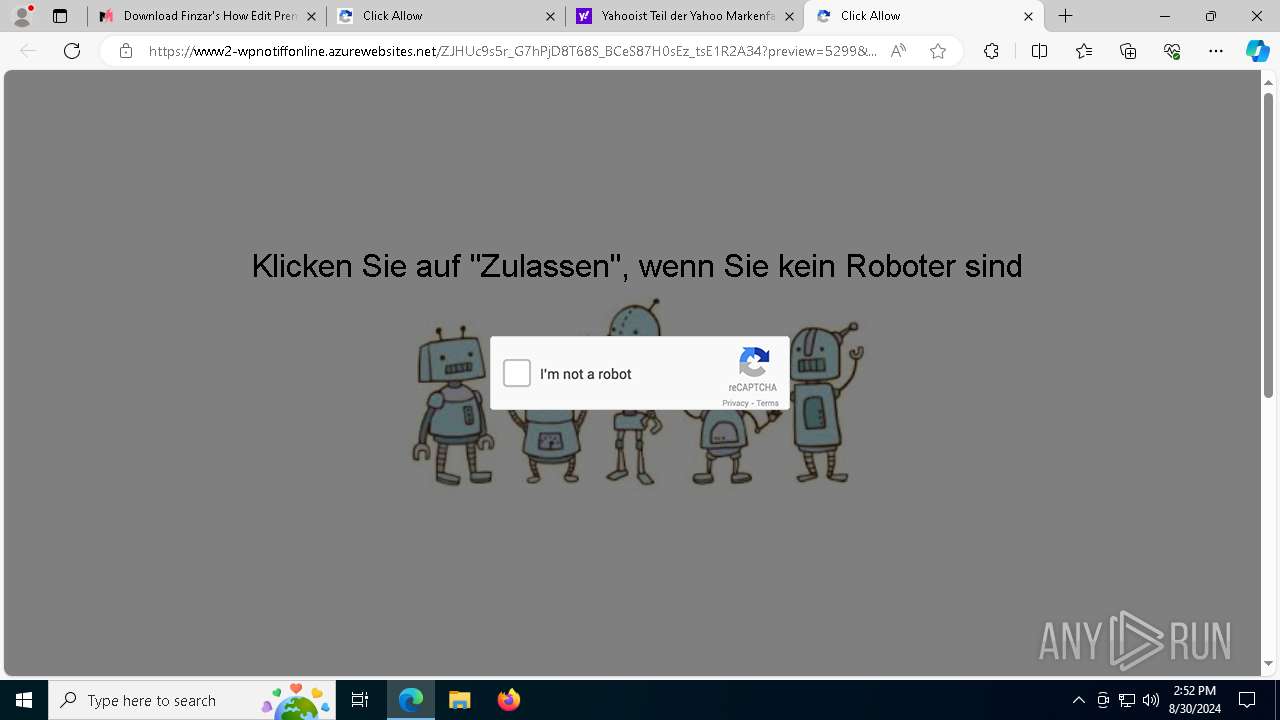
Task: Click the vertical scrollbar thumb
Action: click(x=1269, y=245)
